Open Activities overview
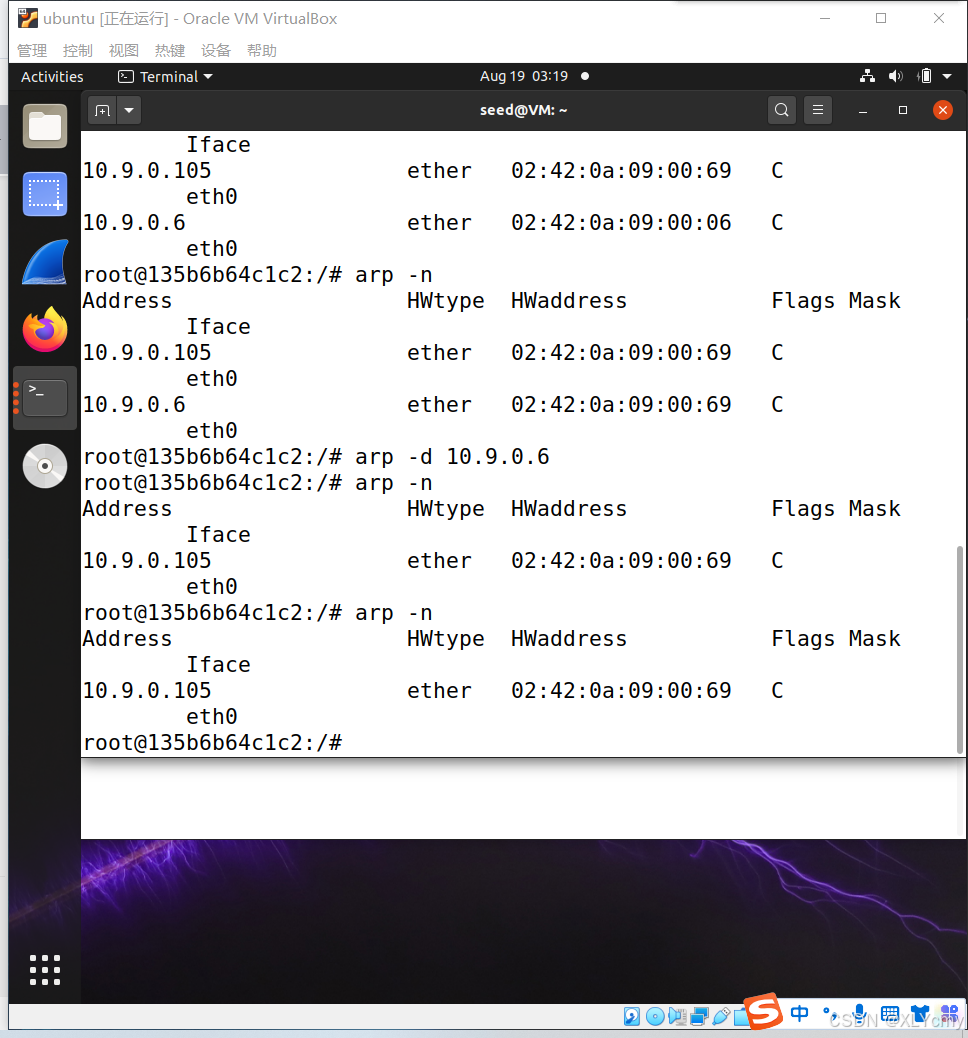 [x=52, y=77]
